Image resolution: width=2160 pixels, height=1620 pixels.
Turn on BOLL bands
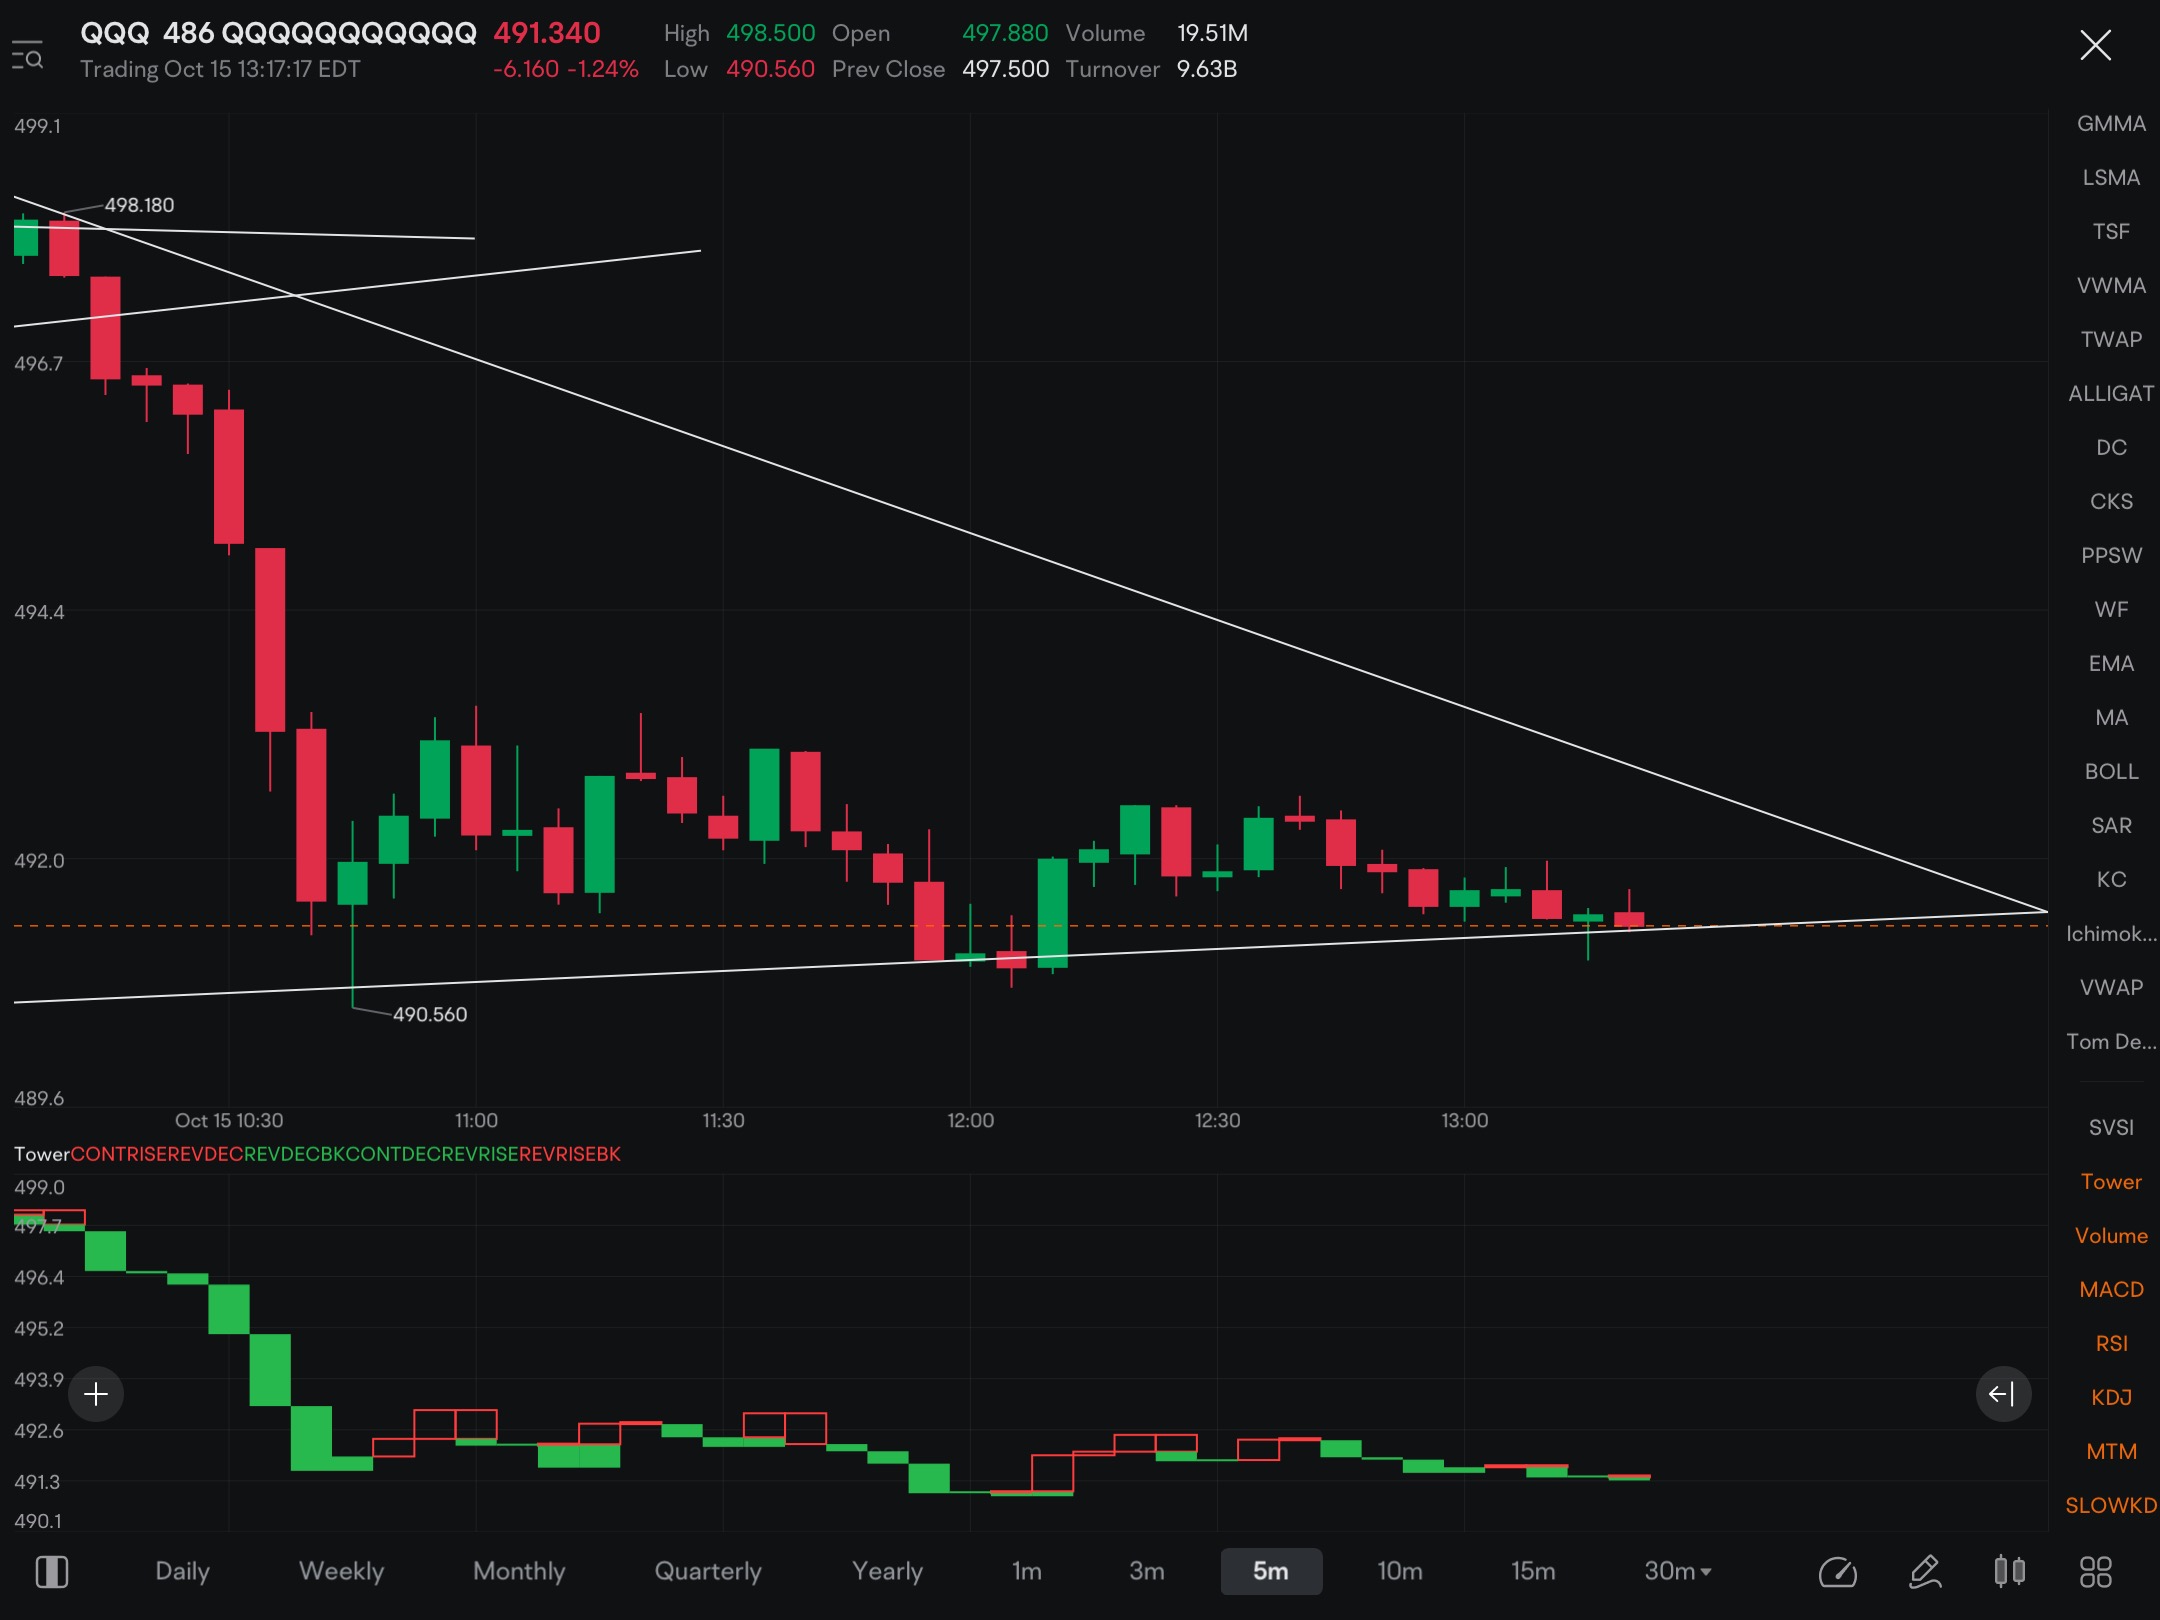(2111, 772)
